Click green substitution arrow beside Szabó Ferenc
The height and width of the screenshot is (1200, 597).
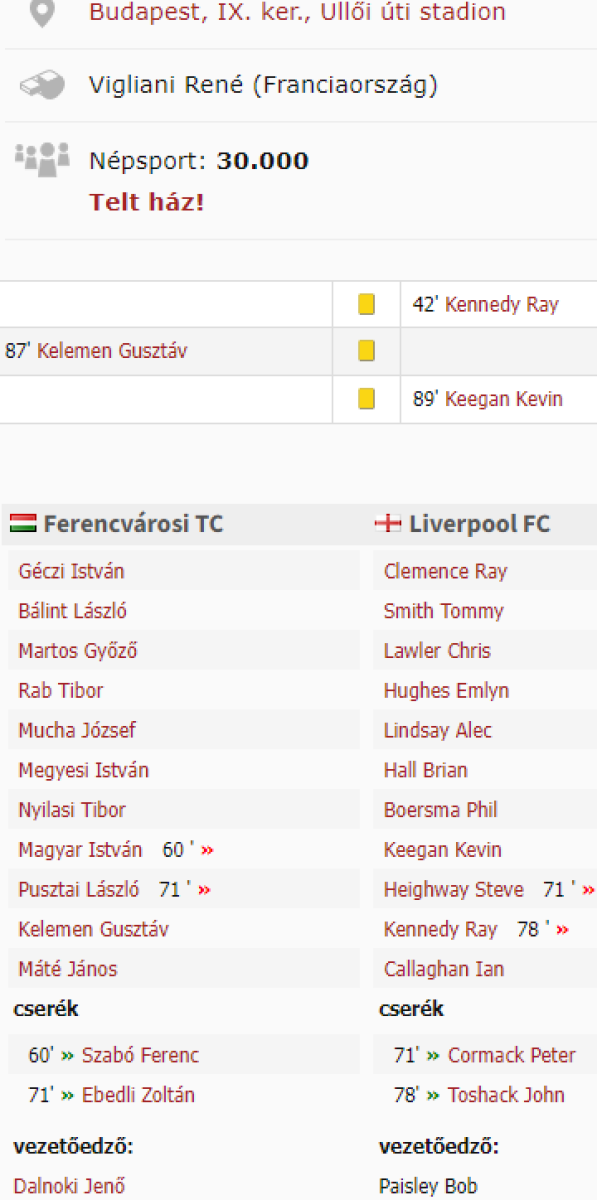(x=67, y=1055)
